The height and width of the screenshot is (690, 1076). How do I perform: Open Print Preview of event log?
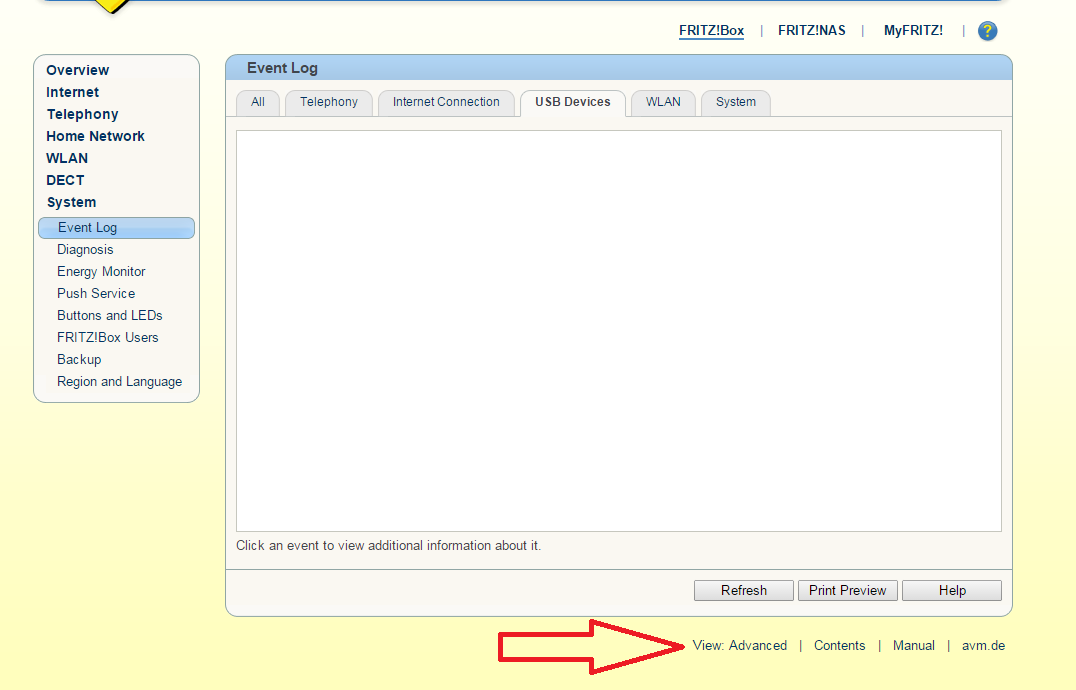(x=847, y=591)
